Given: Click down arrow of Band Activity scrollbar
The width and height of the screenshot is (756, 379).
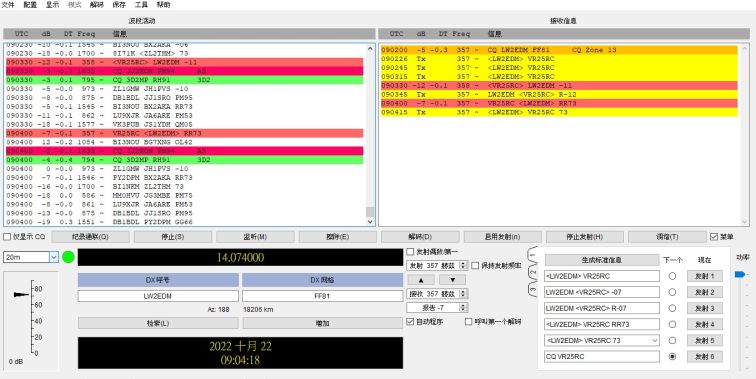Looking at the screenshot, I should pyautogui.click(x=370, y=221).
